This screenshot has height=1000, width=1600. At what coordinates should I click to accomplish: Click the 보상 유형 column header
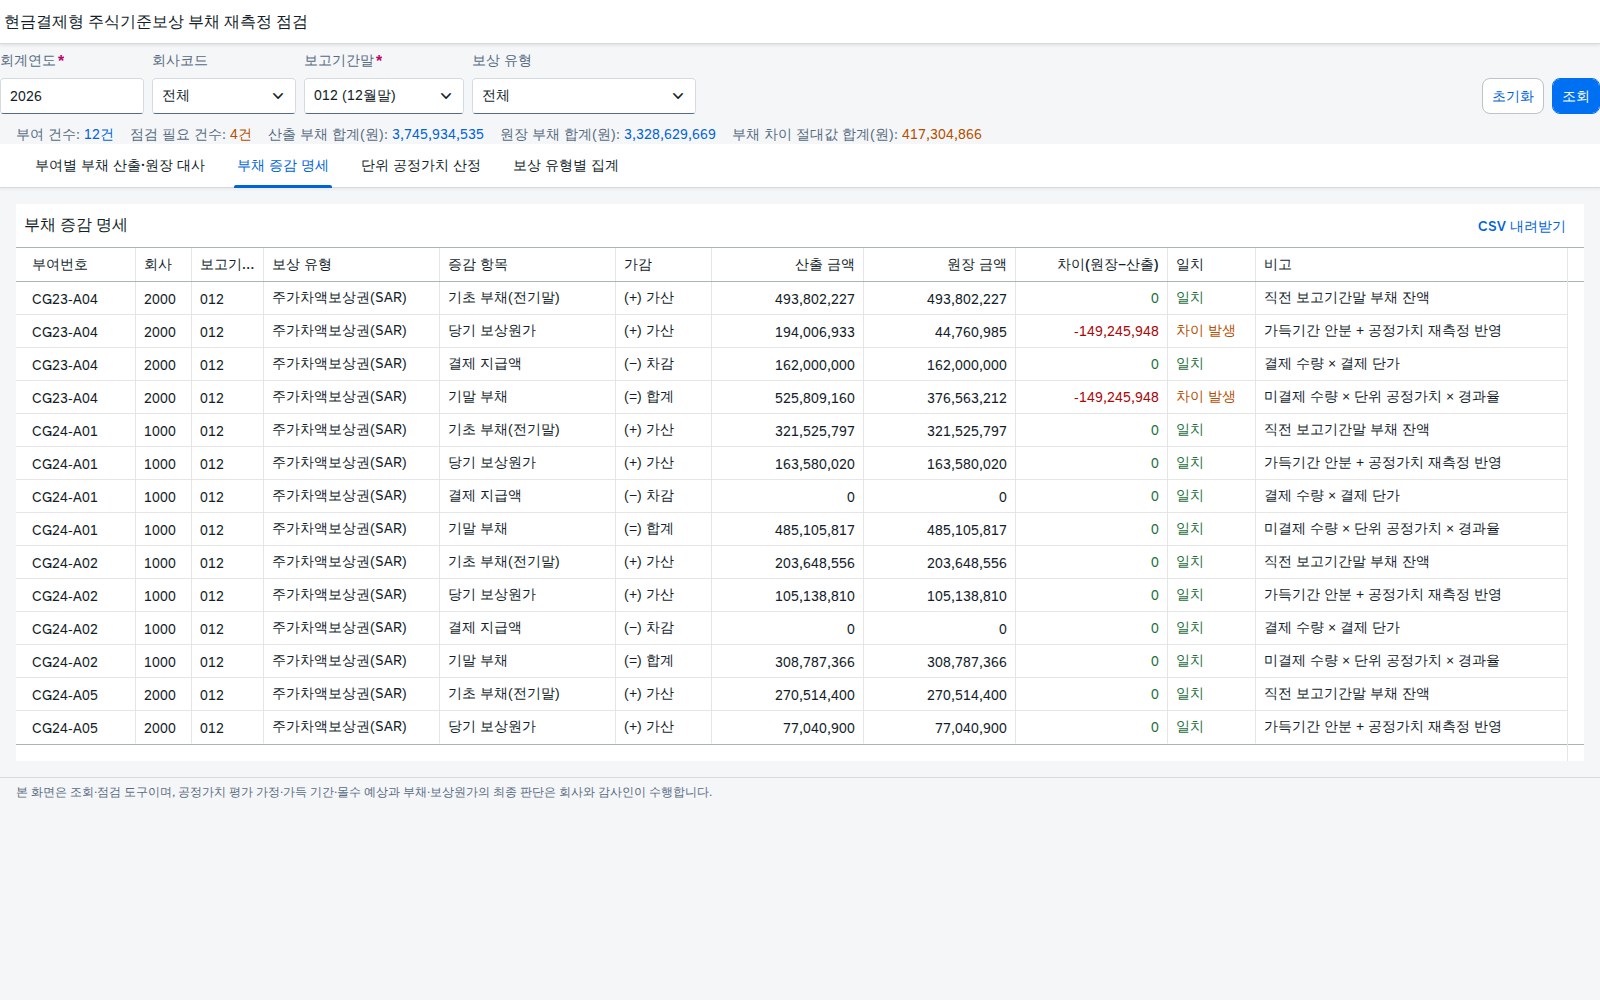point(352,265)
